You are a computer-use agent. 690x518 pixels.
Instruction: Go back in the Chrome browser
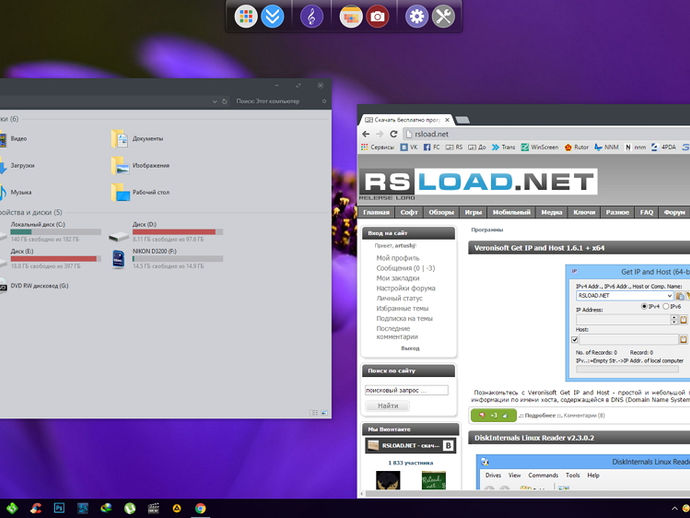tap(366, 134)
